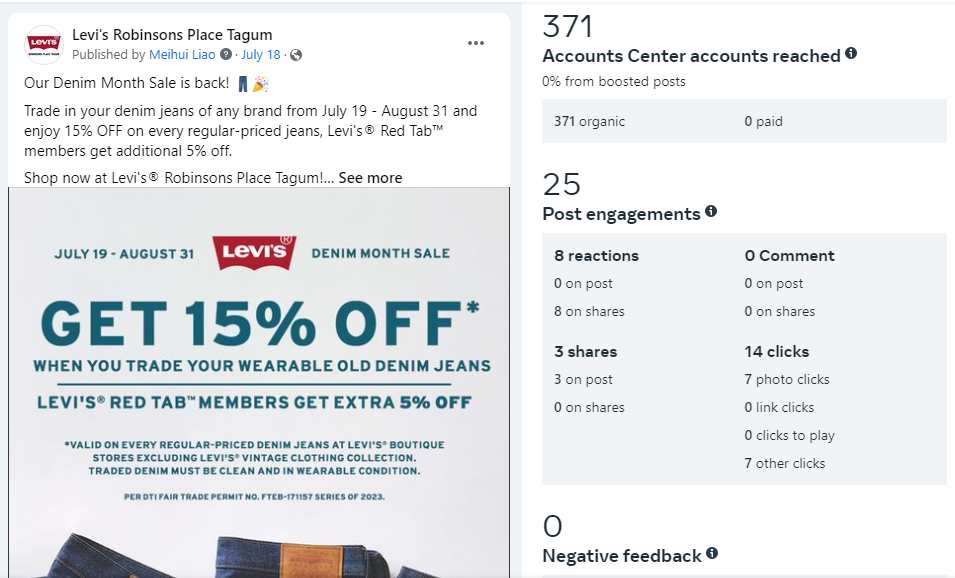Click the 371 accounts reached number
This screenshot has height=578, width=955.
[x=568, y=26]
